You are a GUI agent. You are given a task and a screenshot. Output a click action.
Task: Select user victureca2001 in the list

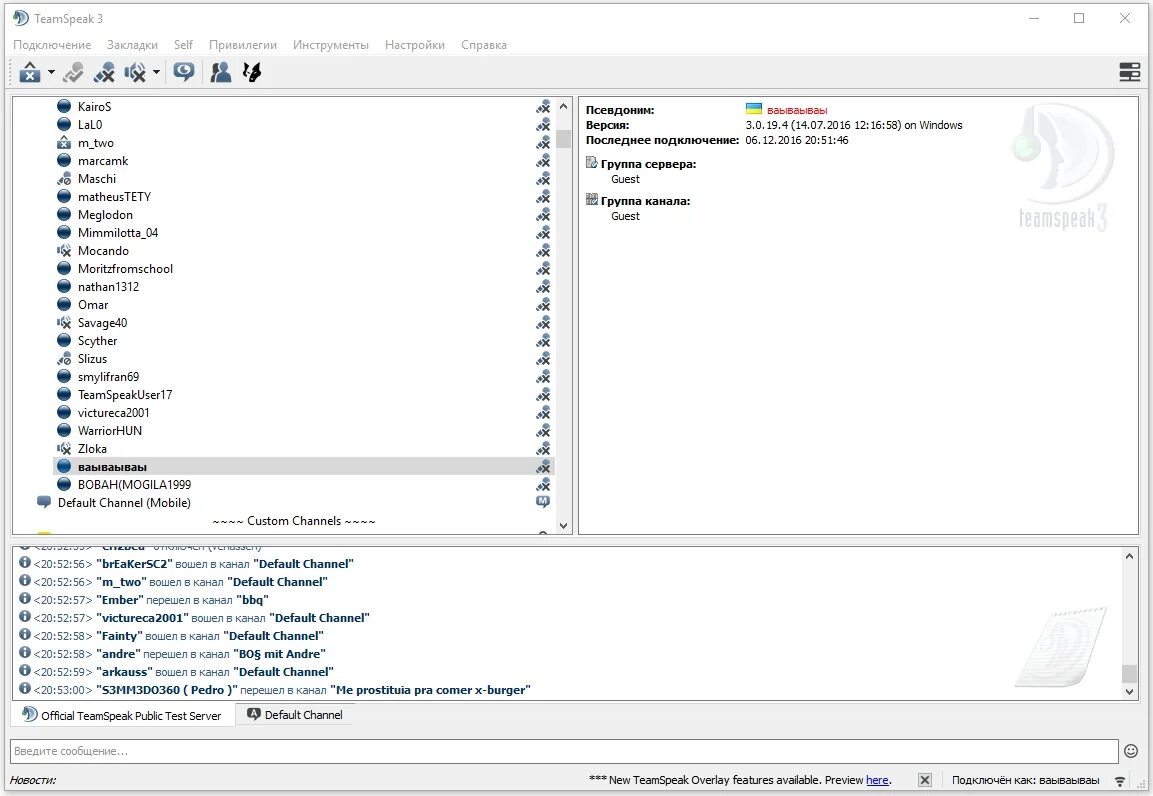click(113, 413)
